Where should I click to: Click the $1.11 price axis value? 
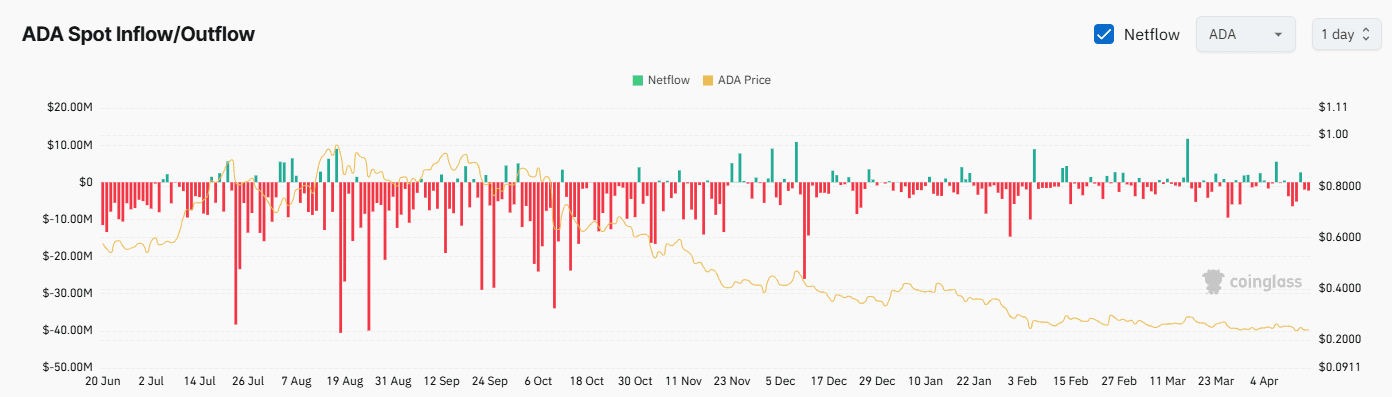pos(1332,108)
